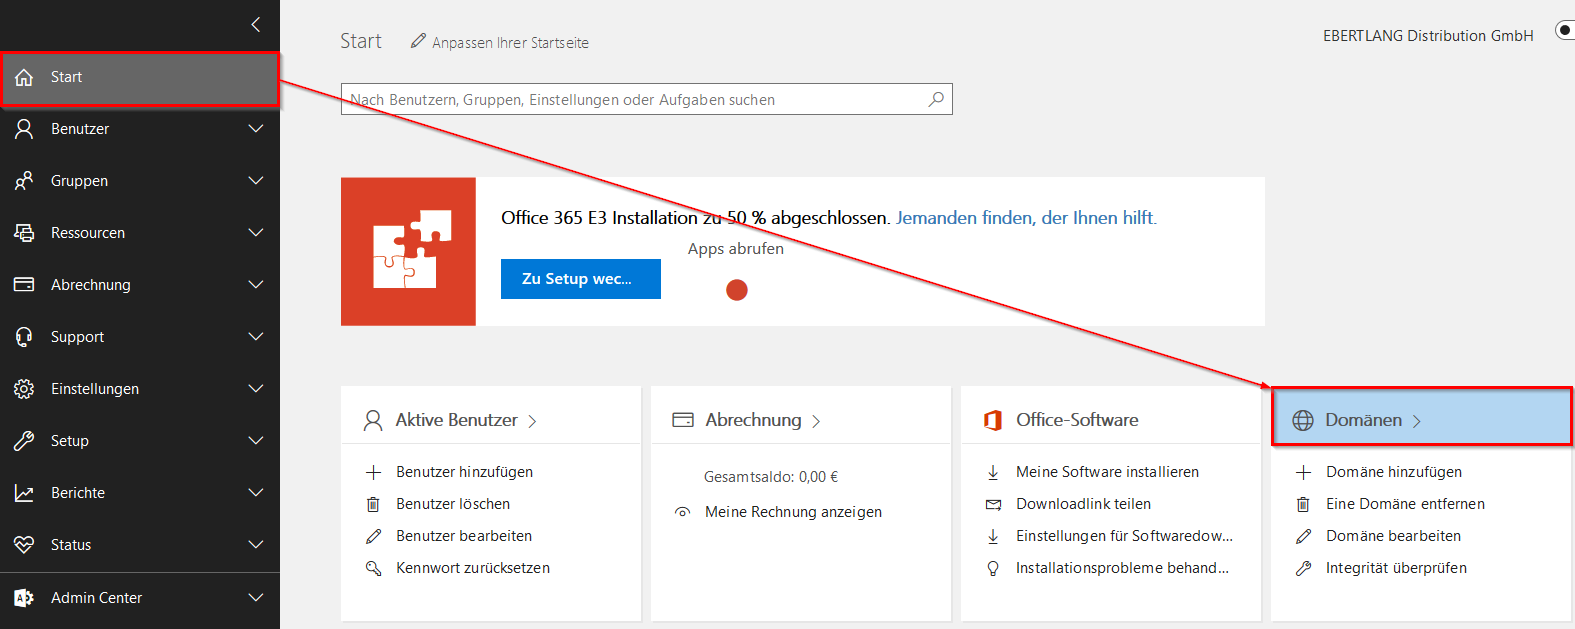Click the Office logo icon on Office-Software card
This screenshot has width=1575, height=629.
[993, 420]
